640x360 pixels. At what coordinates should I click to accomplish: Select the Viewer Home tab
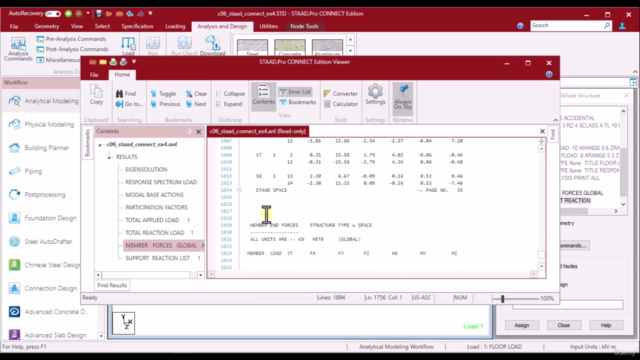point(122,74)
